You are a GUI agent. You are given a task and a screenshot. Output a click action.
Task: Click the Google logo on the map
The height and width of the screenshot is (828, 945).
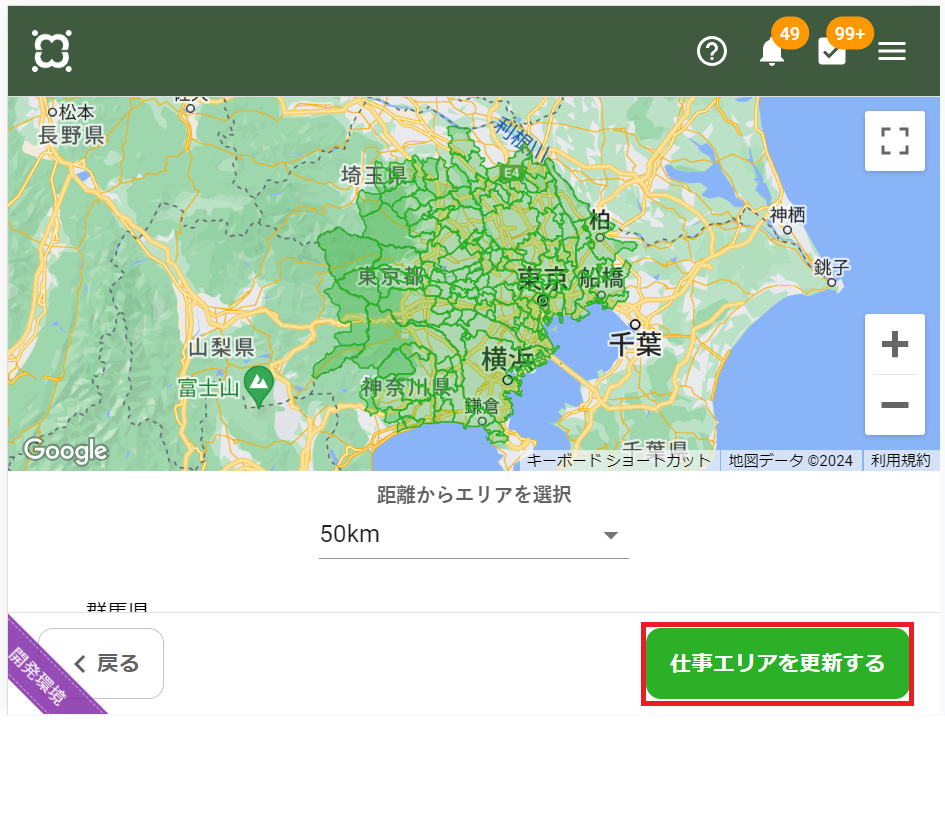point(65,451)
